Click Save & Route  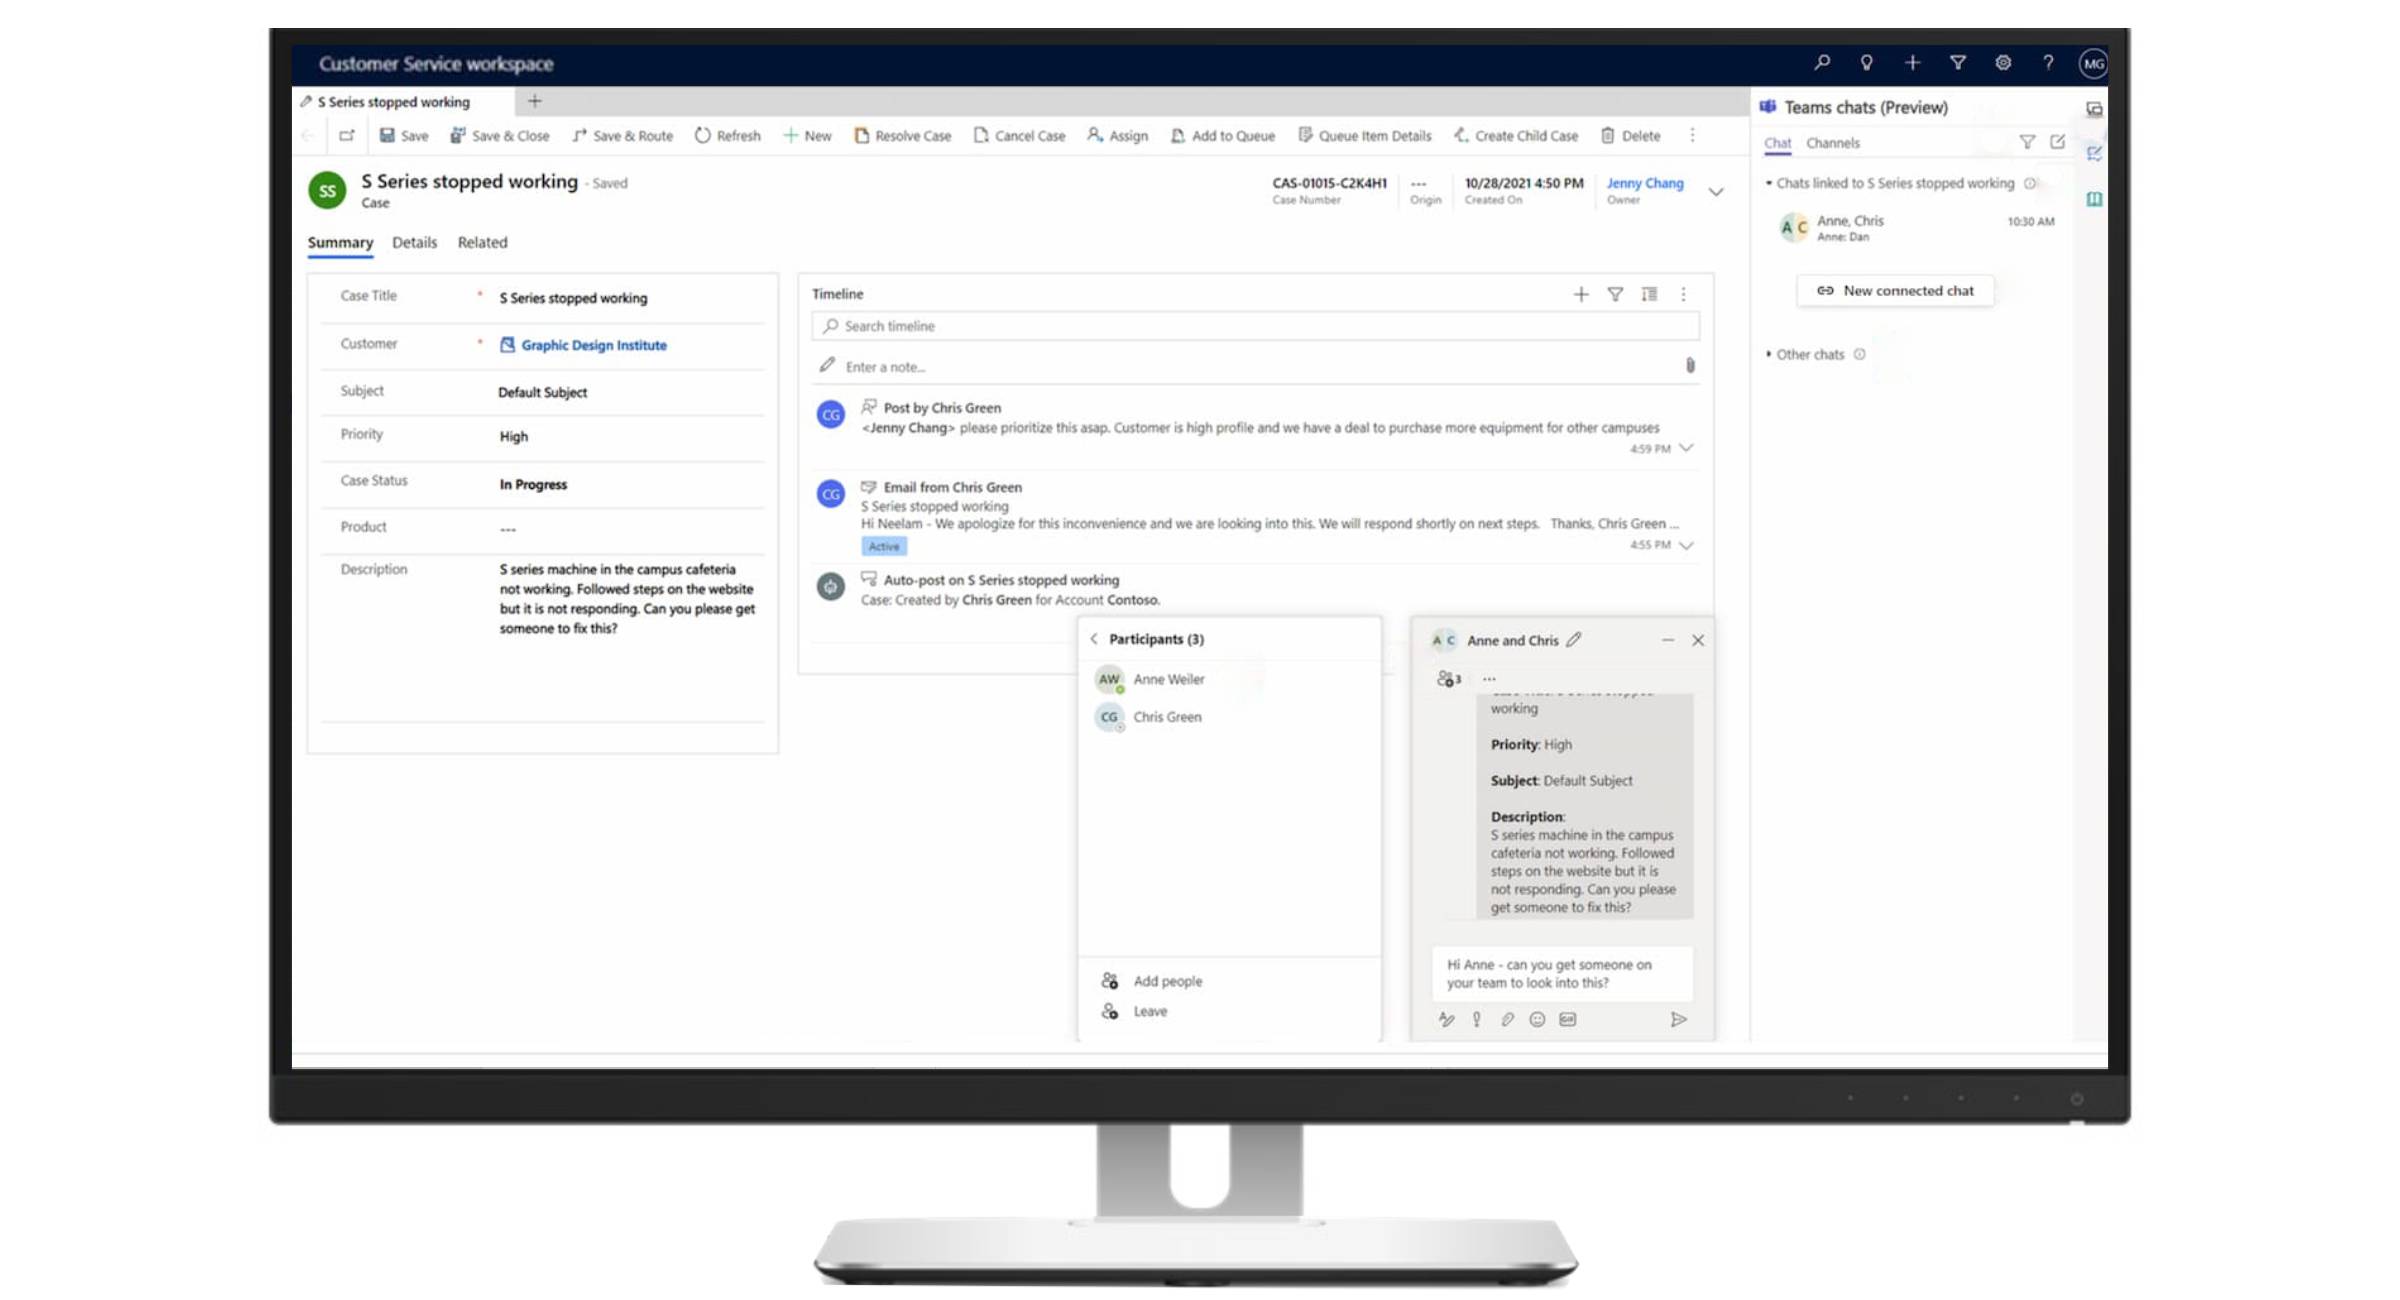[622, 136]
